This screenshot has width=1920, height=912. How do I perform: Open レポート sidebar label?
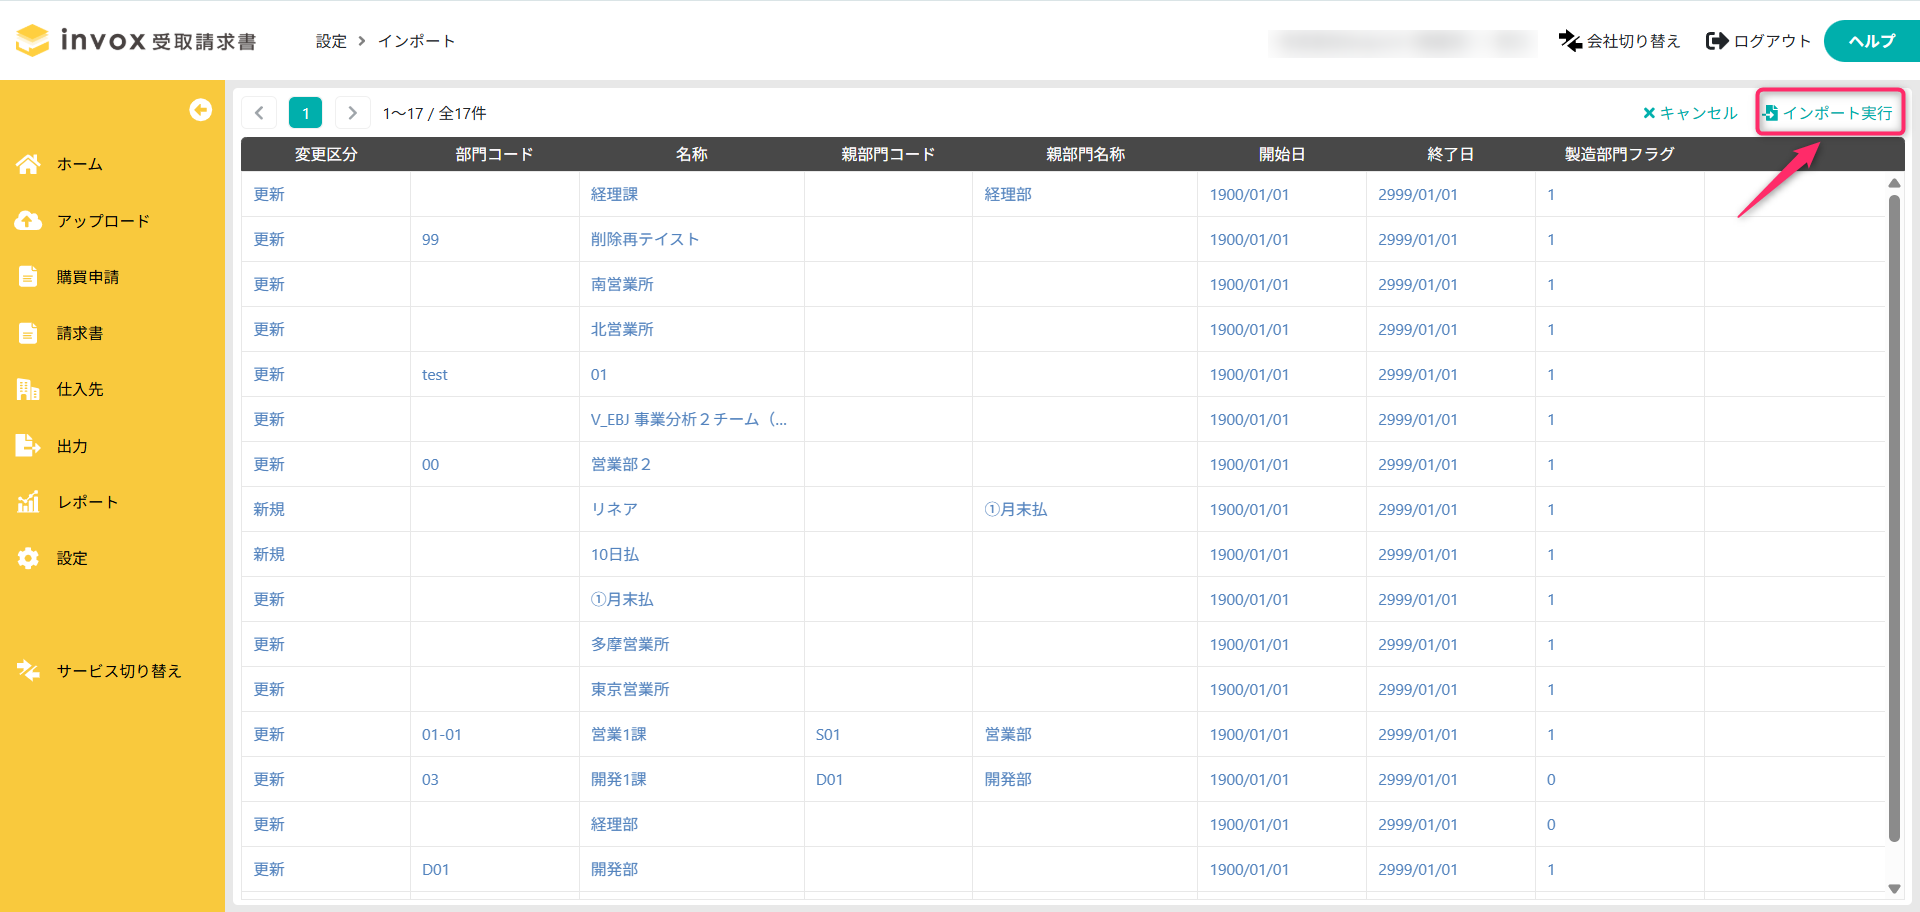(x=88, y=502)
